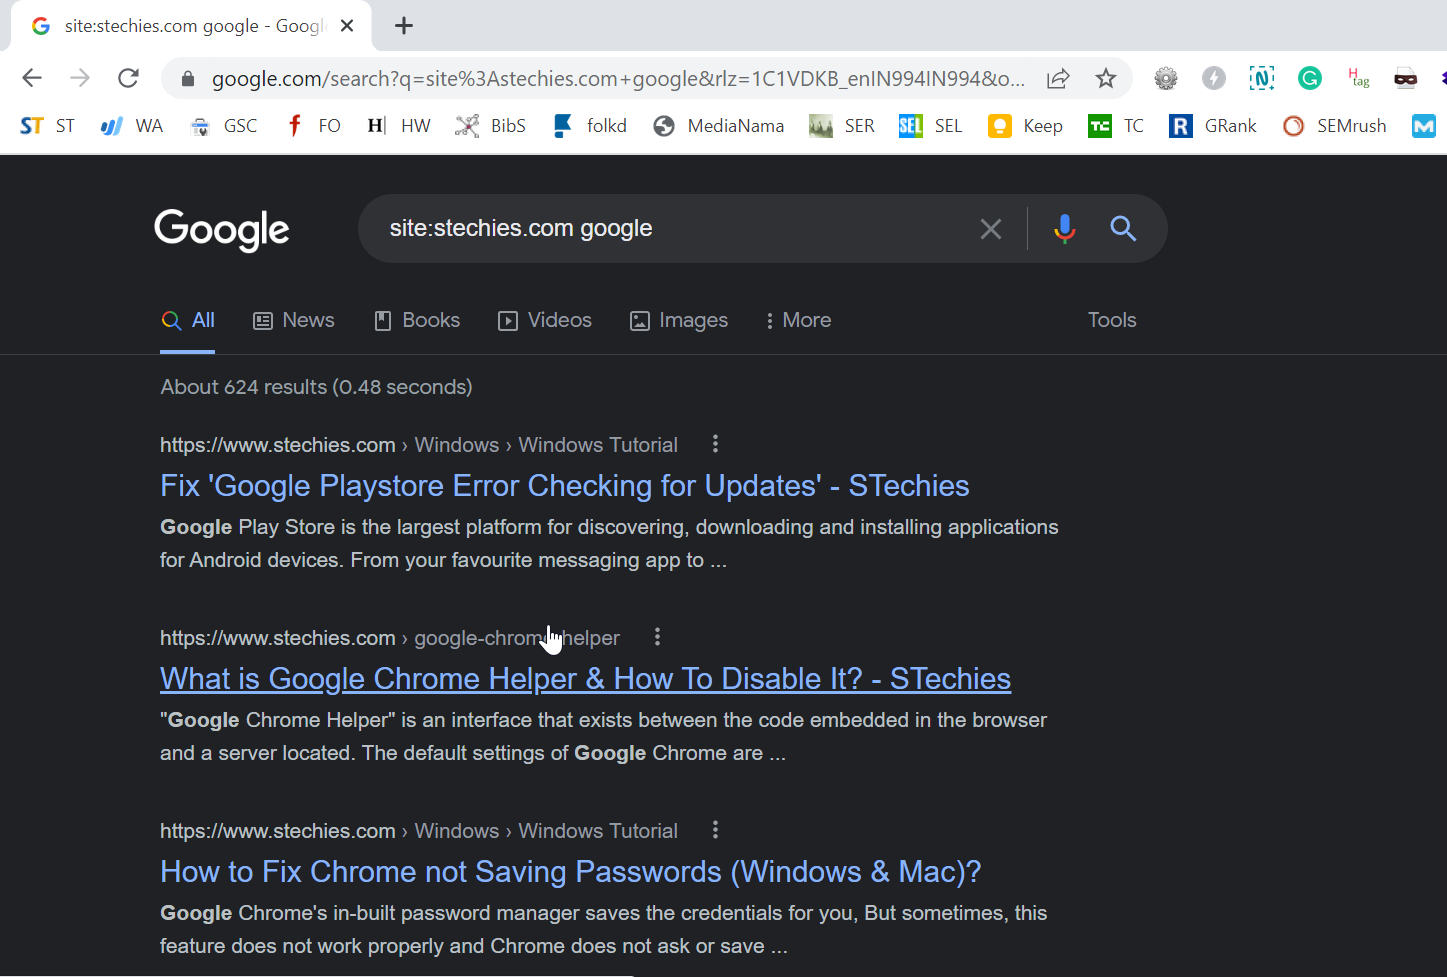The height and width of the screenshot is (977, 1447).
Task: Click the browser forward arrow
Action: [80, 78]
